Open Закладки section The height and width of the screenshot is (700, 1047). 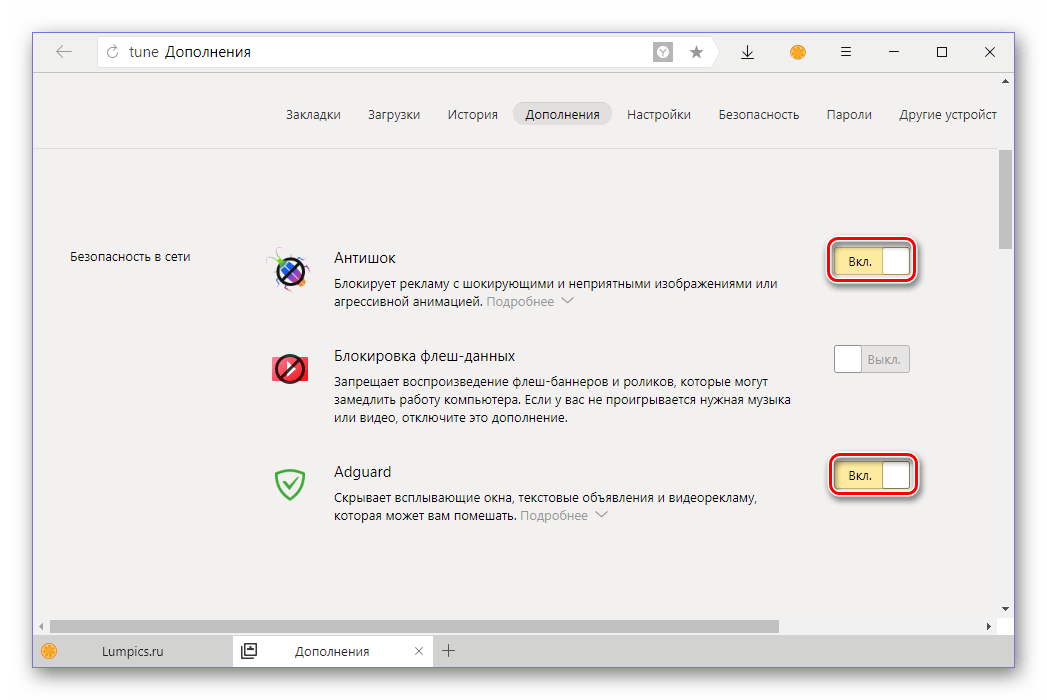tap(313, 114)
